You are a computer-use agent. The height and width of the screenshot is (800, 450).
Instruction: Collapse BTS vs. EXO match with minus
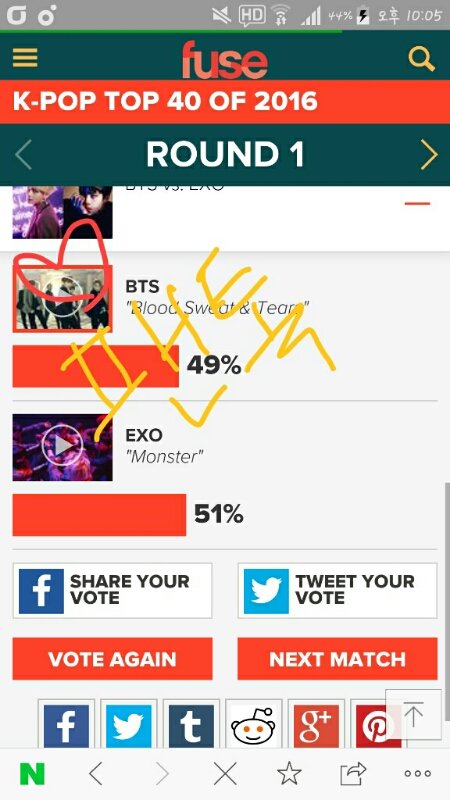pos(417,204)
